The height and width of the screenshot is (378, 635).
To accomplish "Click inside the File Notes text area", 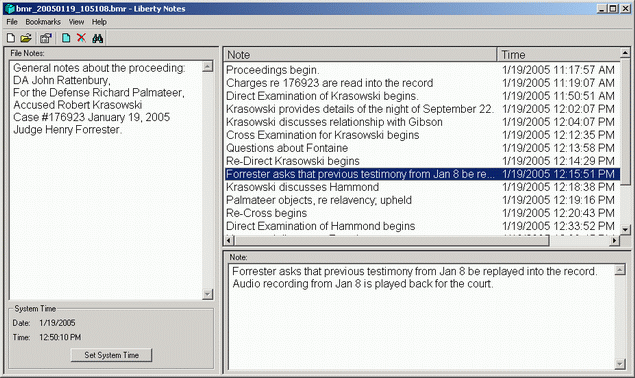I will [106, 180].
